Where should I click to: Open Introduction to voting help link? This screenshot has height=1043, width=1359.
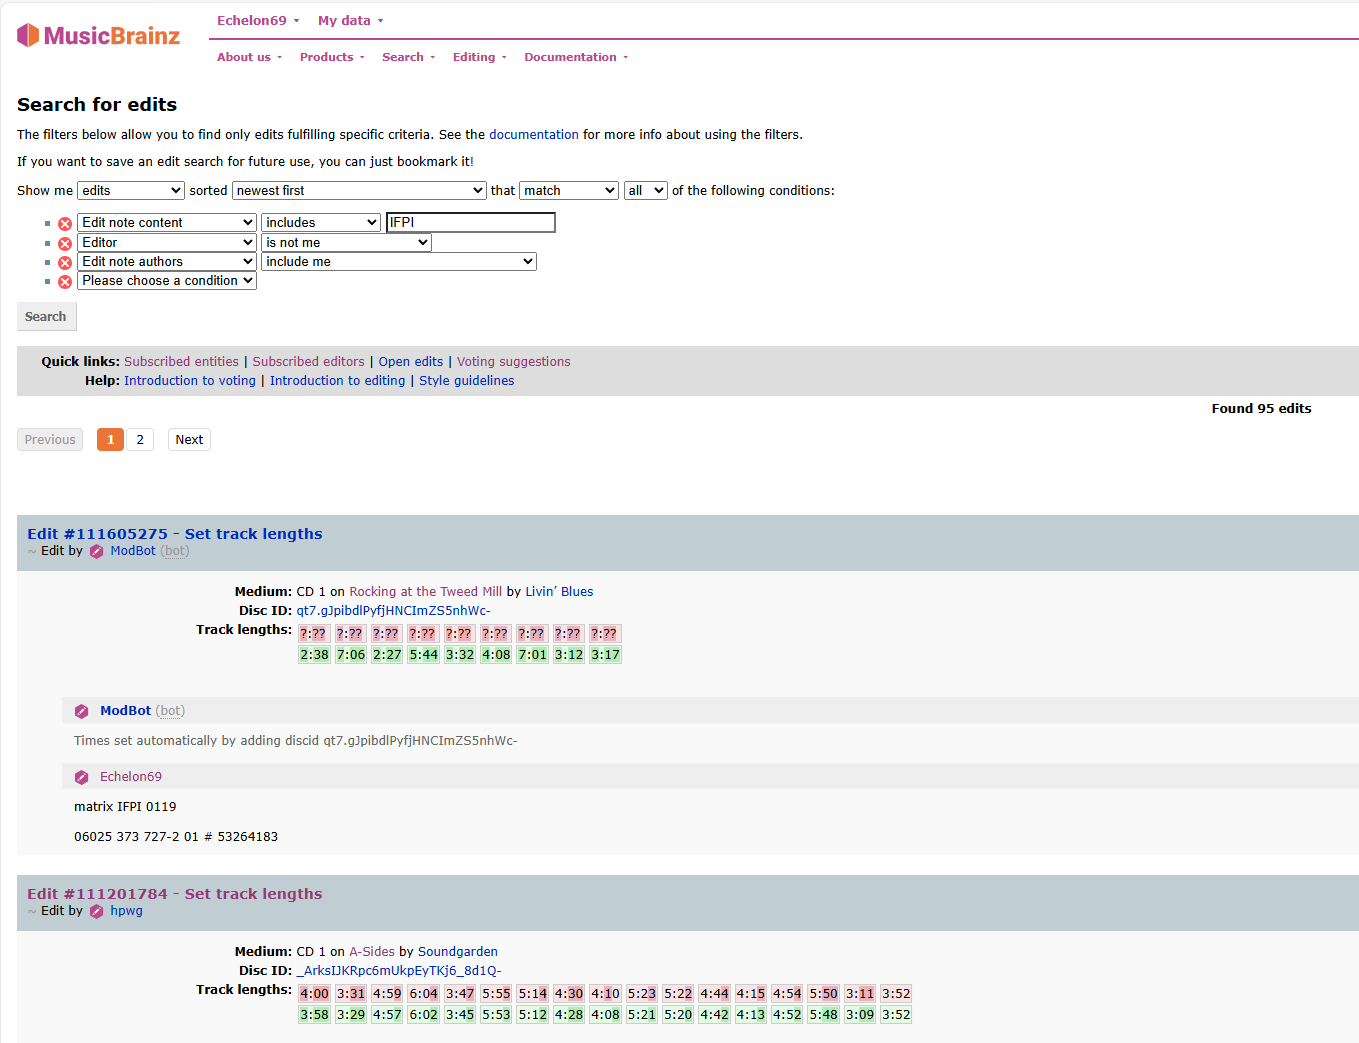point(190,381)
